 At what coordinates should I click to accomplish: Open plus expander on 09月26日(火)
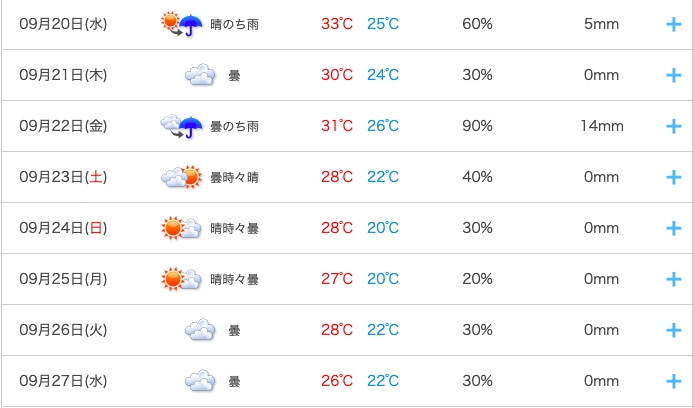[x=674, y=330]
